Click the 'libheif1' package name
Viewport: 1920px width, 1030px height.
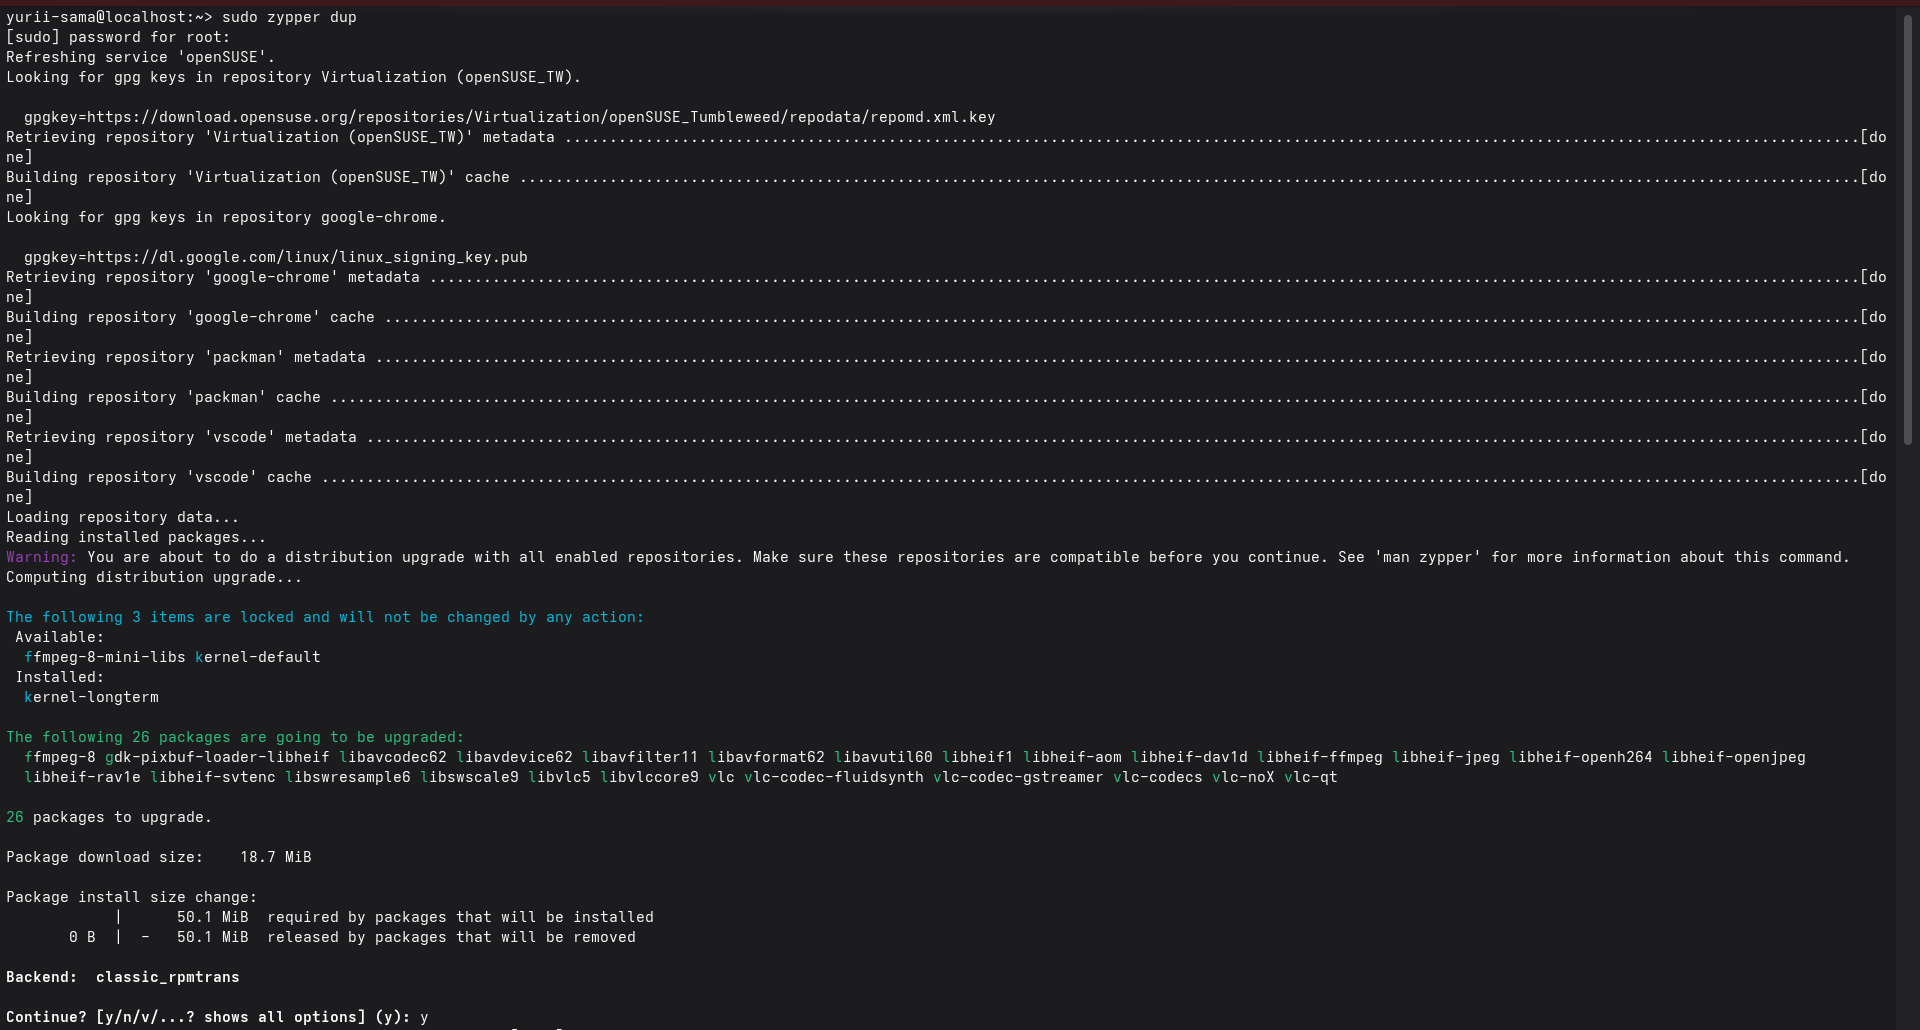978,757
